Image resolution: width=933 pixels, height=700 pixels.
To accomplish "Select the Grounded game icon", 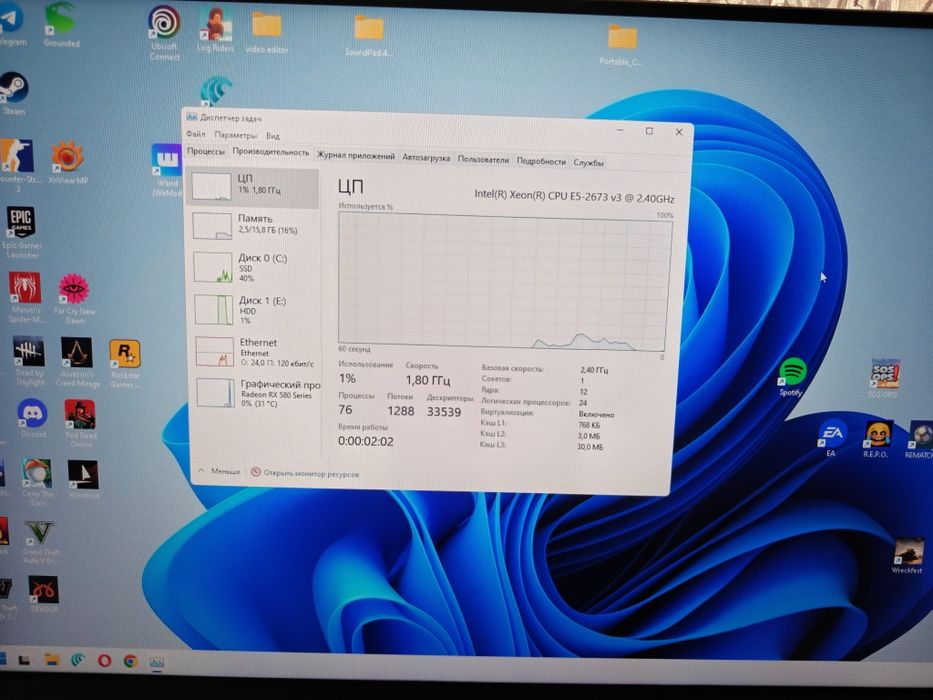I will (x=61, y=25).
